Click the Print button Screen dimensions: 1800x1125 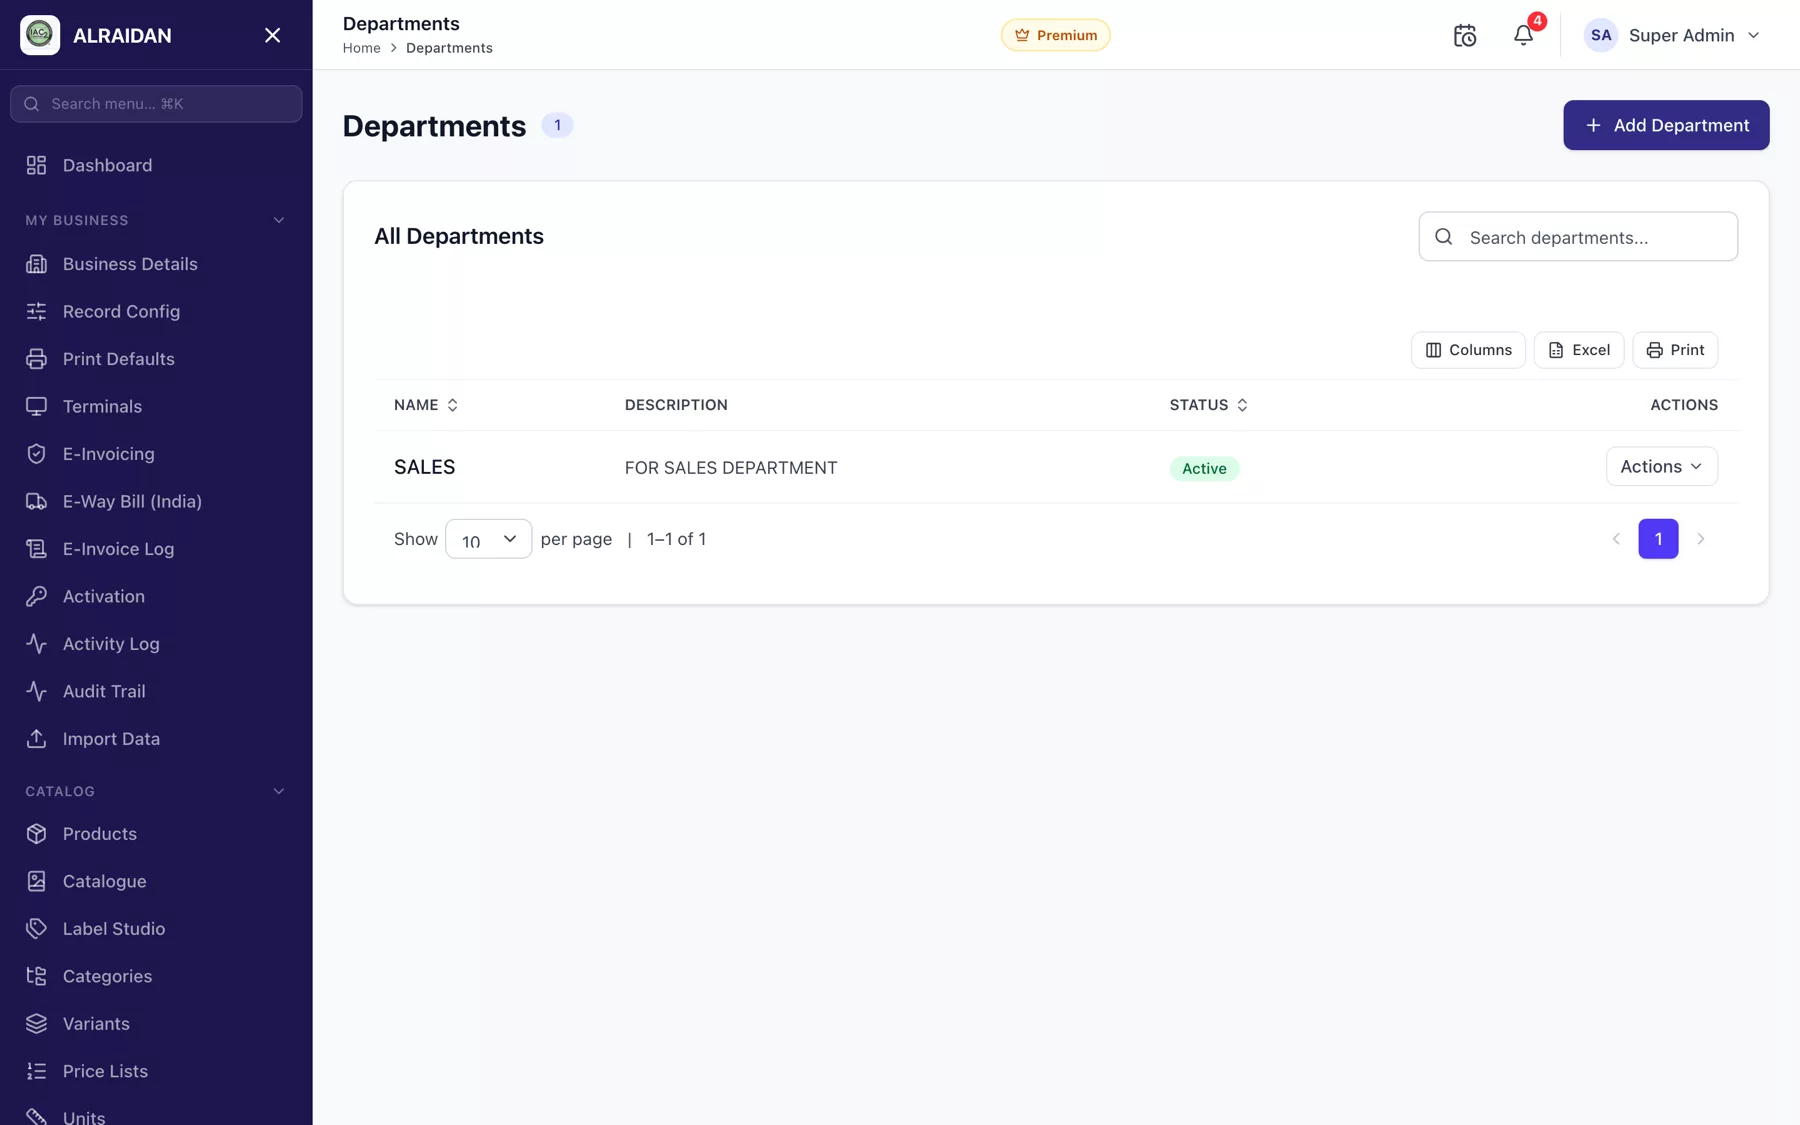[1675, 350]
